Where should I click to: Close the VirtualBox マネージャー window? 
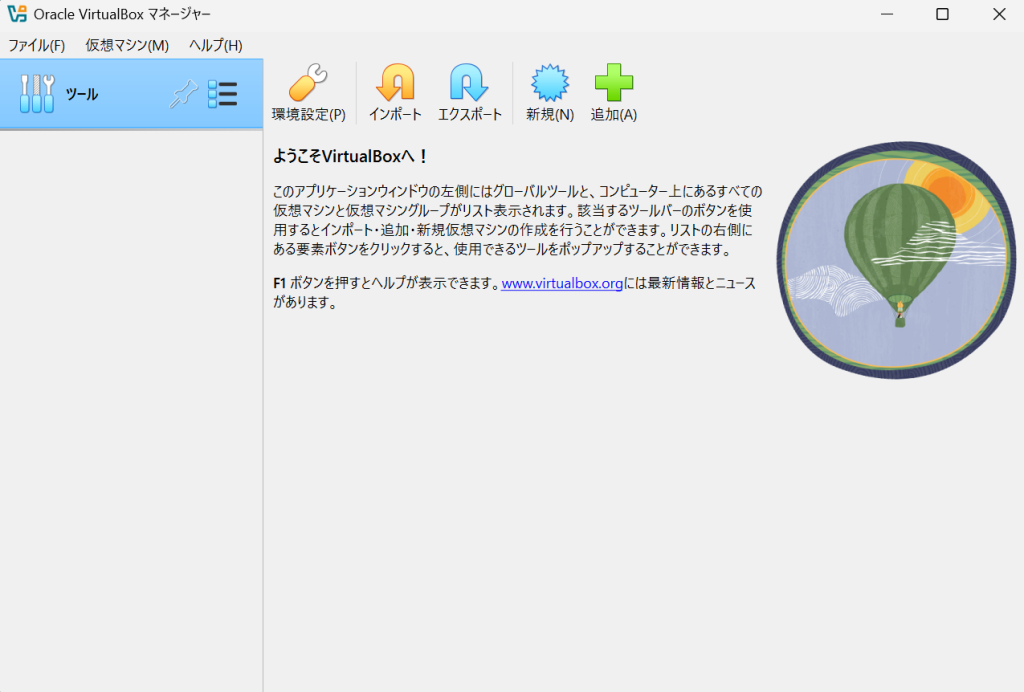999,14
